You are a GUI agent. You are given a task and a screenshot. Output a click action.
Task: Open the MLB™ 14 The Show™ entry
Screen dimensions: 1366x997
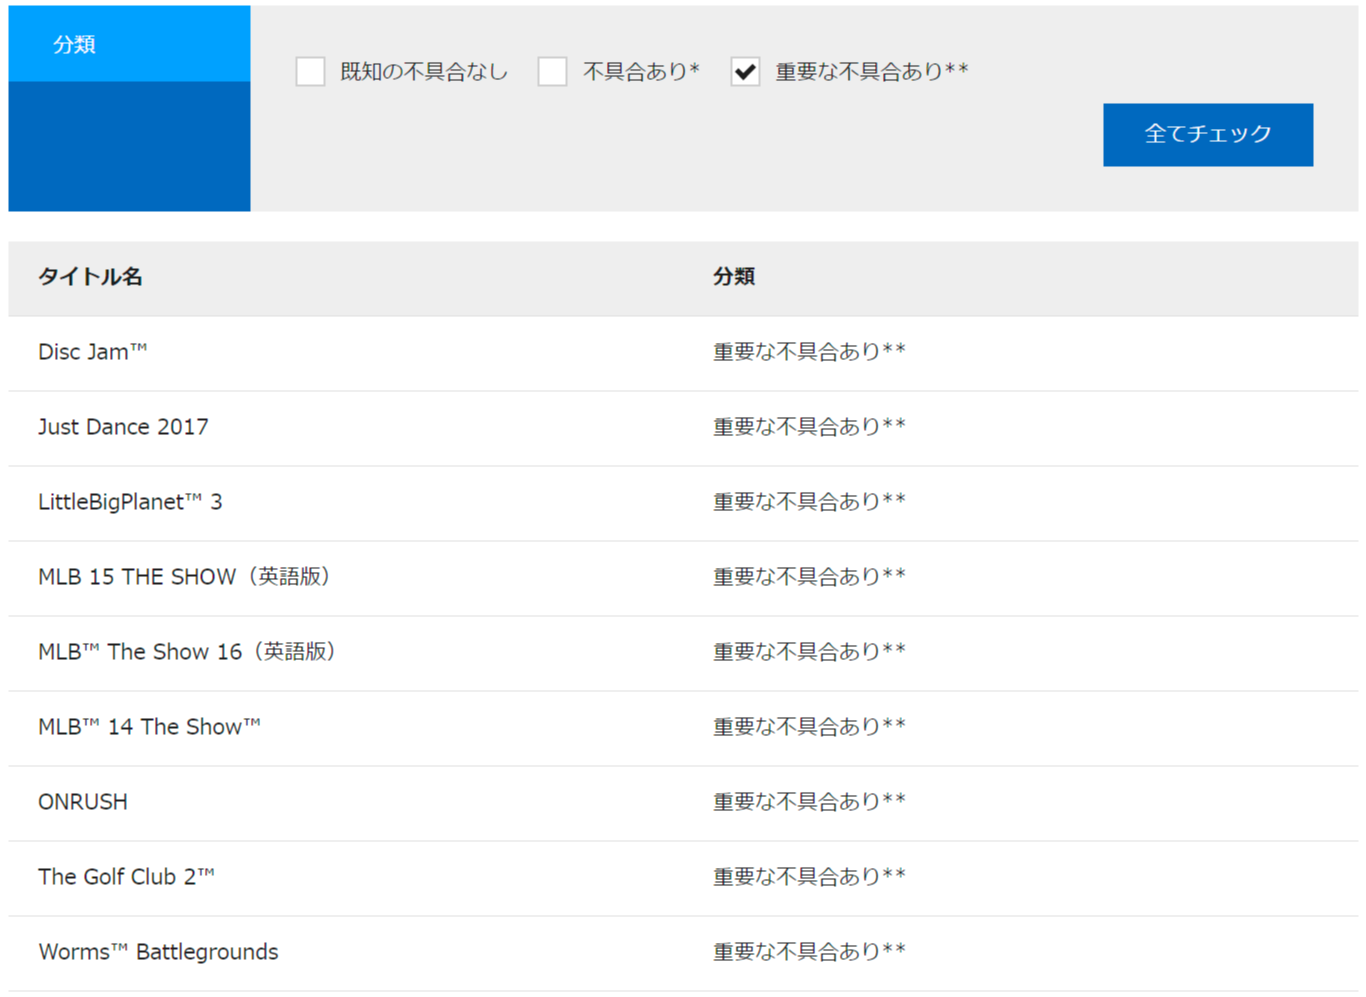pos(148,727)
